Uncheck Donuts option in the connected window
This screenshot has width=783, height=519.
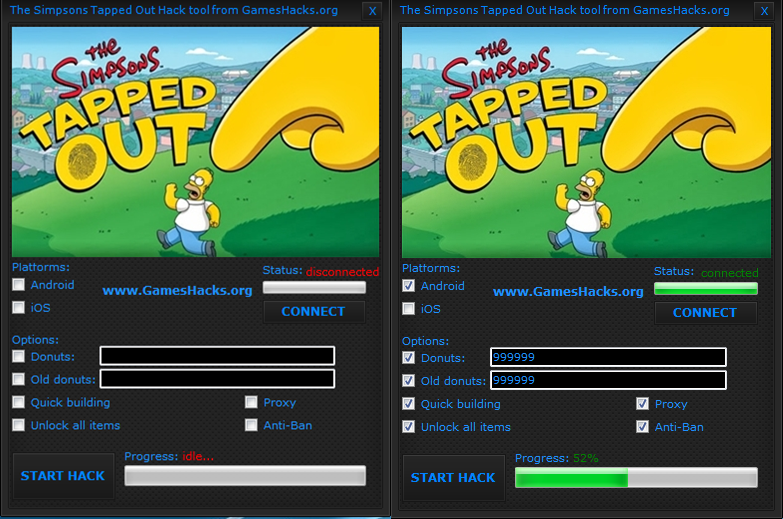tap(408, 358)
